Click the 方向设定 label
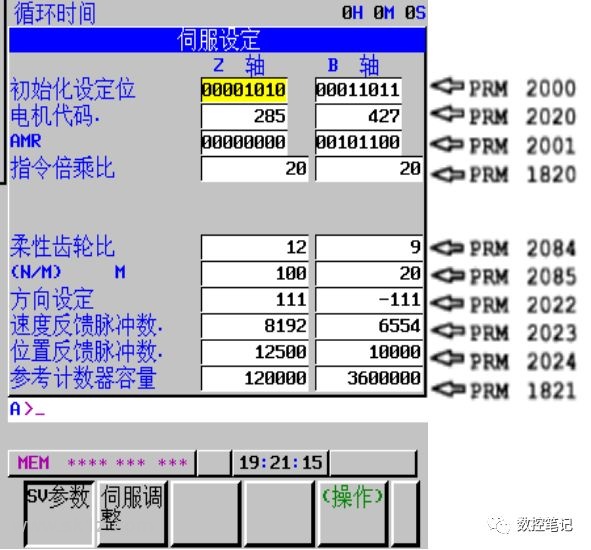Screen dimensions: 591x550 point(52,299)
